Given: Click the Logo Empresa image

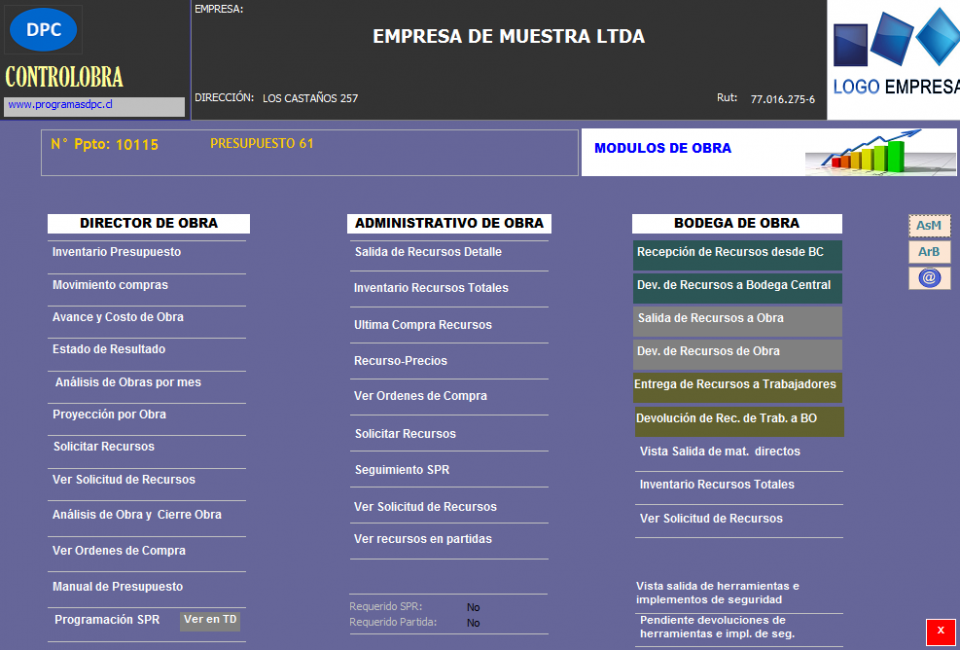Looking at the screenshot, I should 894,59.
